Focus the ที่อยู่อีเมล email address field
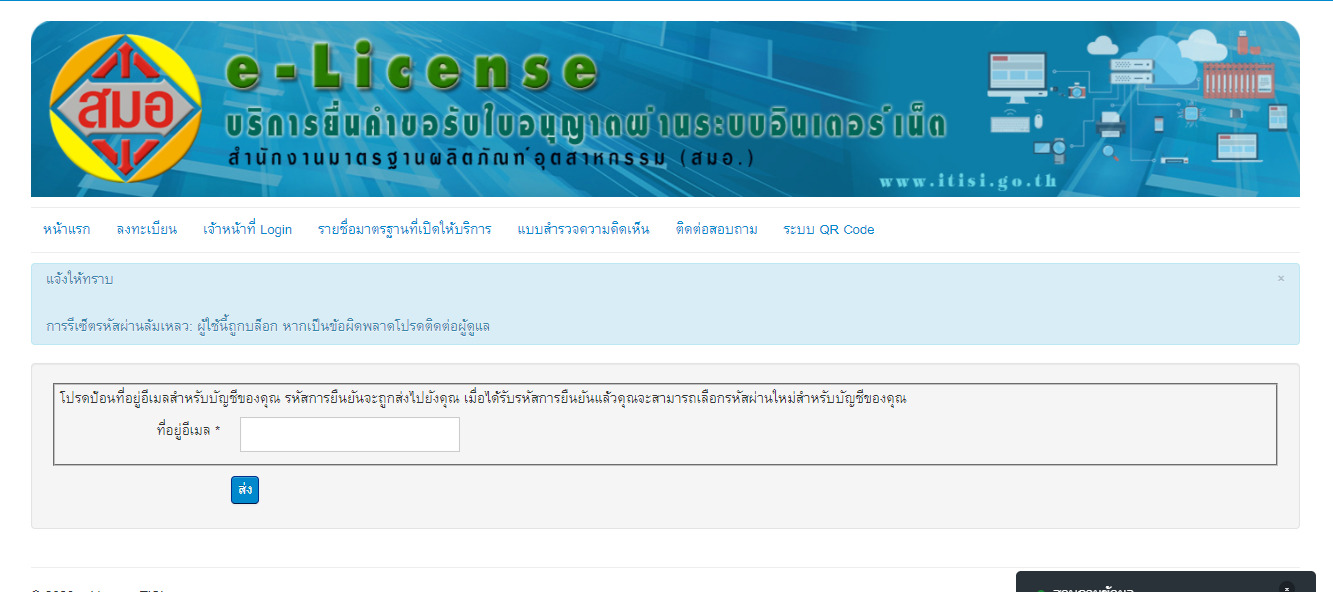1333x592 pixels. pos(350,435)
